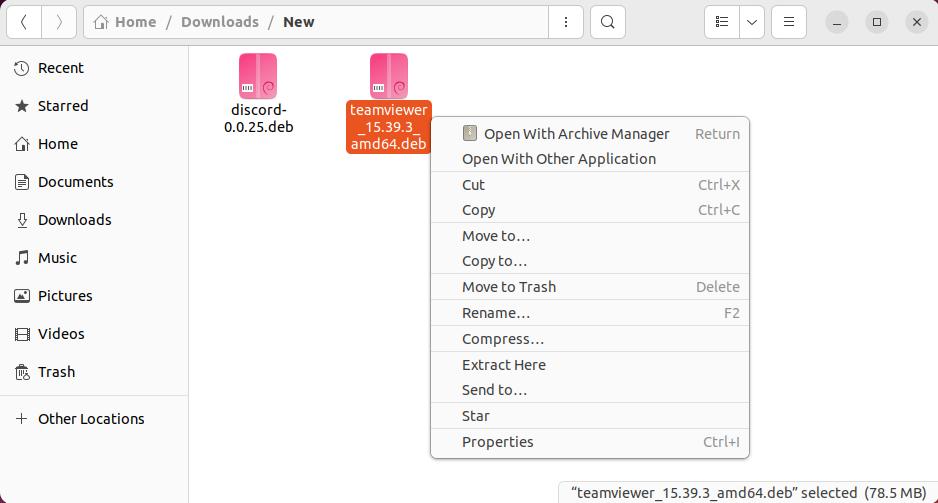This screenshot has width=938, height=503.
Task: Click New in the path bar
Action: pos(299,22)
